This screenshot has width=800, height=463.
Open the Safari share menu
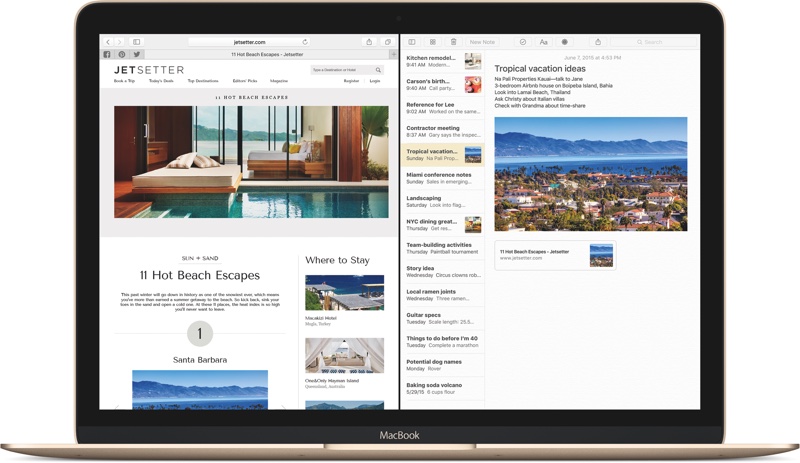click(x=369, y=42)
